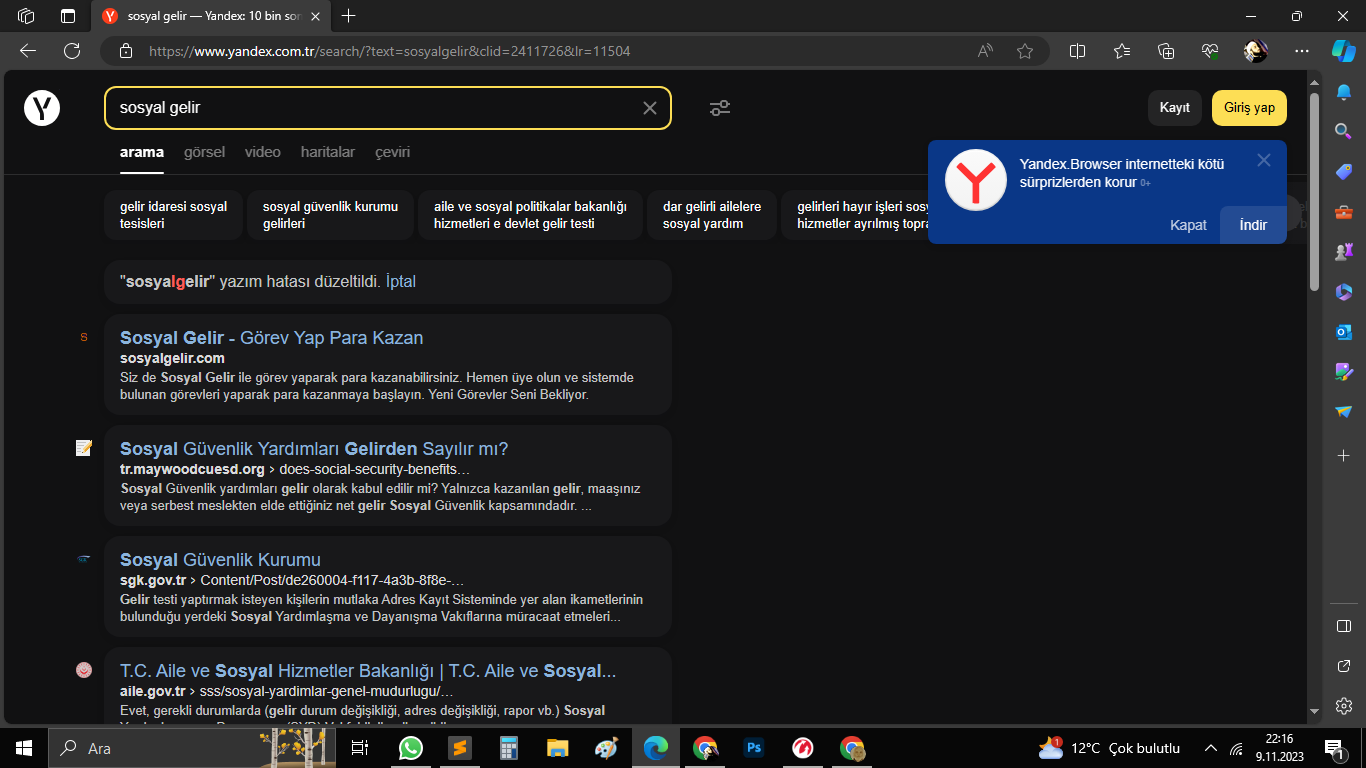This screenshot has height=768, width=1366.
Task: Open Read aloud from address bar
Action: click(x=985, y=51)
